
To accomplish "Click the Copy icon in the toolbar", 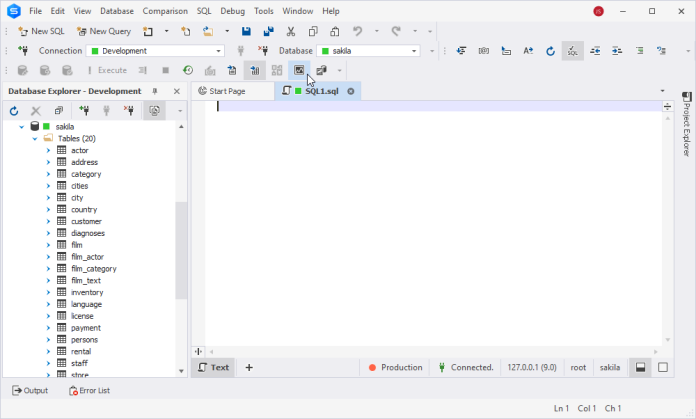I will tap(313, 31).
